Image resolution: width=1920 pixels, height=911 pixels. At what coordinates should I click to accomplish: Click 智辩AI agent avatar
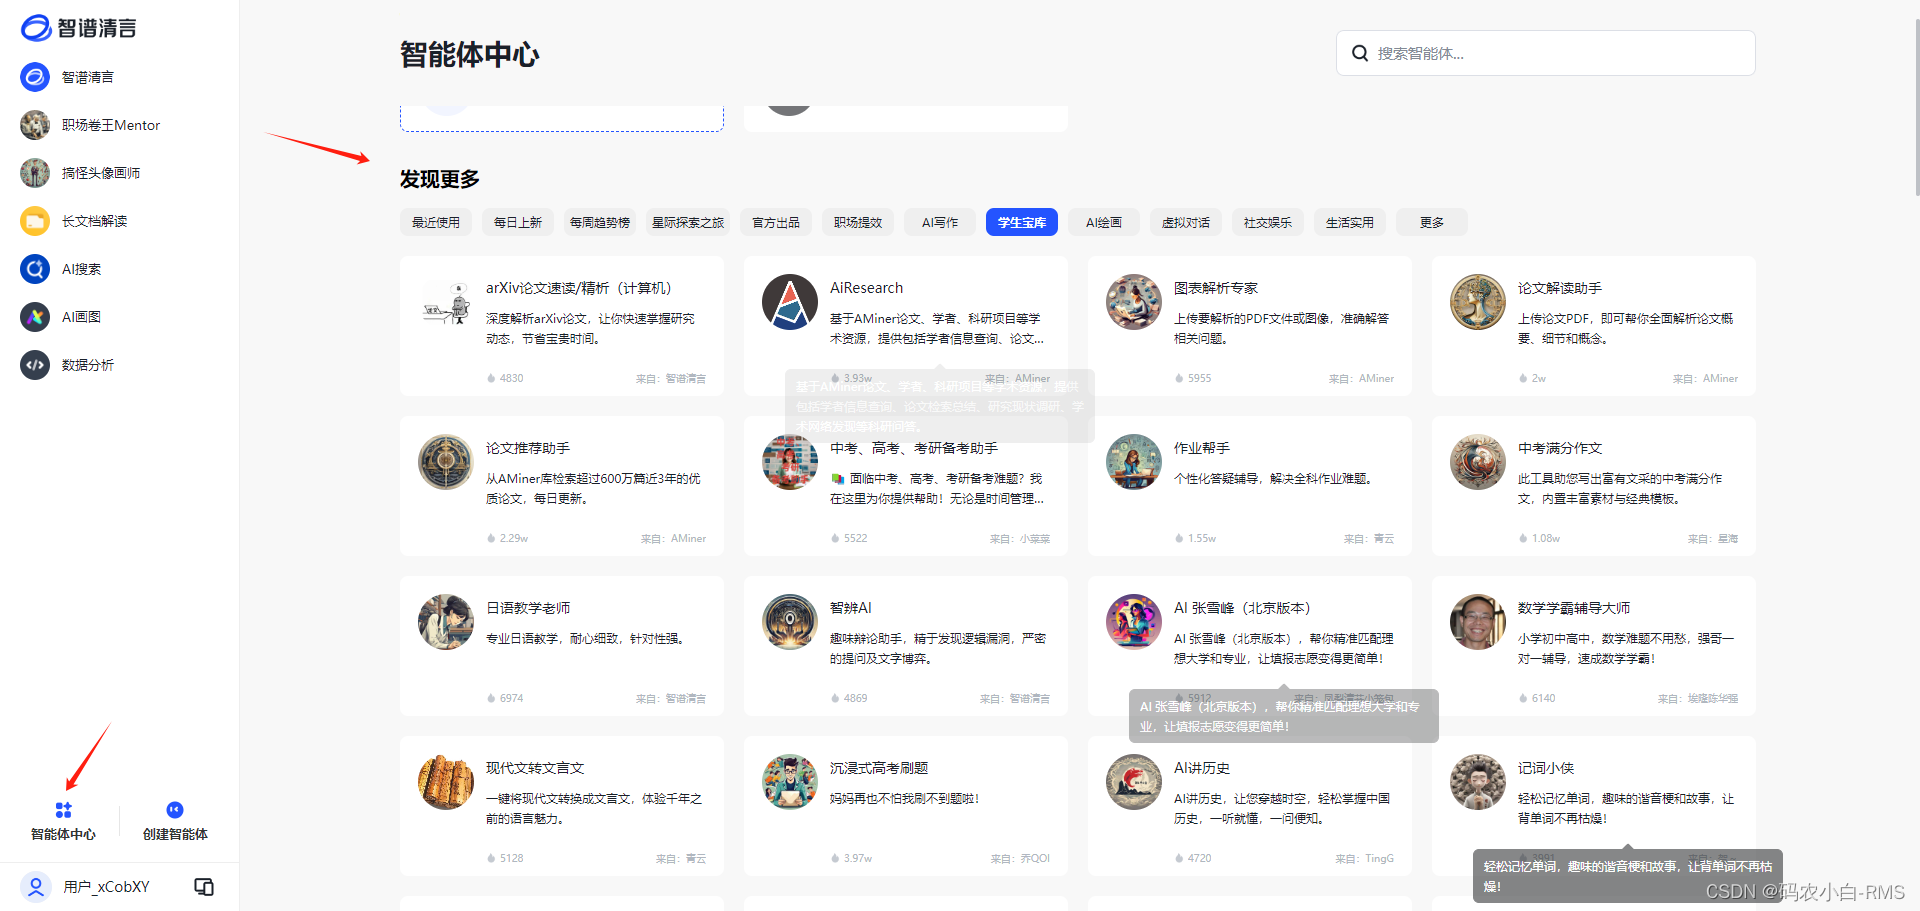click(x=790, y=622)
